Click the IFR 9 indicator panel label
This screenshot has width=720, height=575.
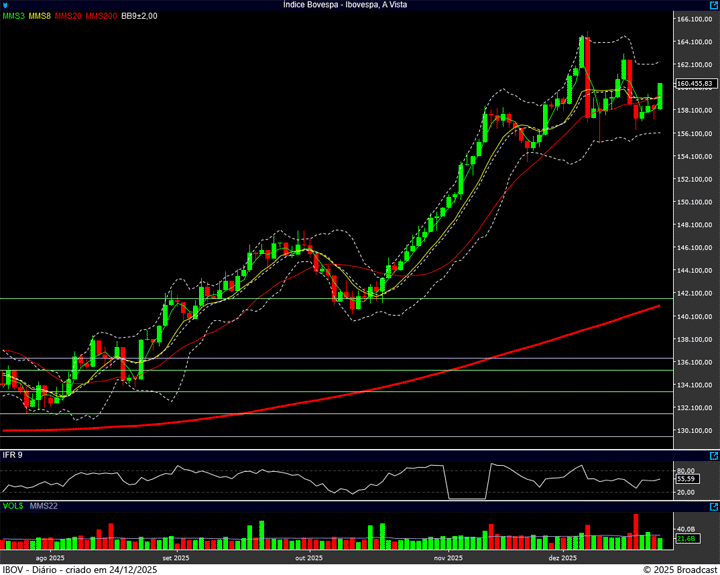tap(13, 455)
